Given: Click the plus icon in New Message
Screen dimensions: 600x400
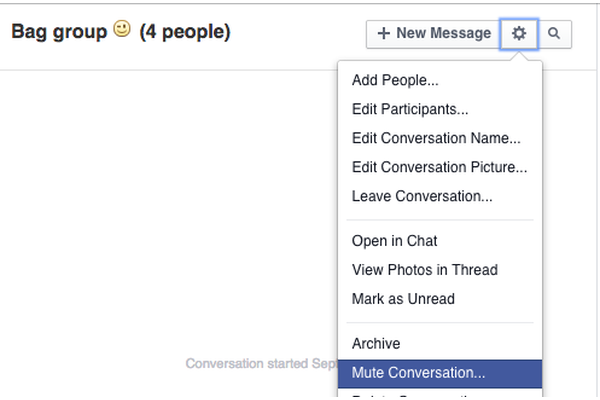Looking at the screenshot, I should pyautogui.click(x=384, y=33).
